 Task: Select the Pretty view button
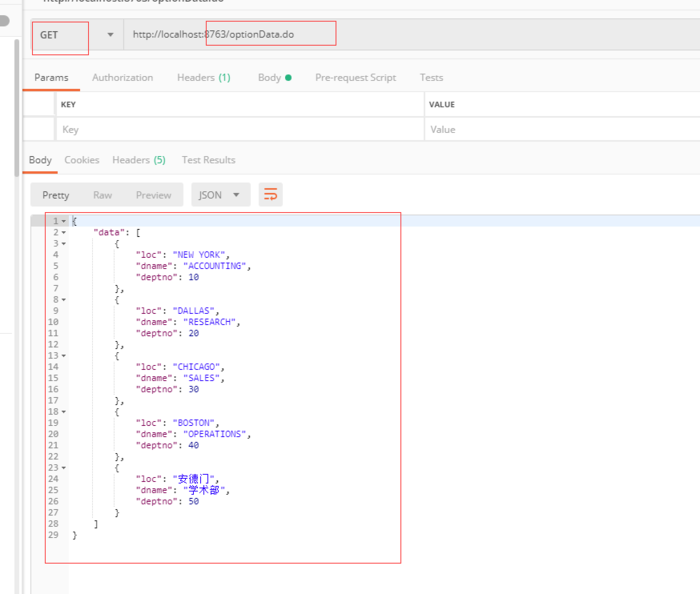[x=56, y=195]
